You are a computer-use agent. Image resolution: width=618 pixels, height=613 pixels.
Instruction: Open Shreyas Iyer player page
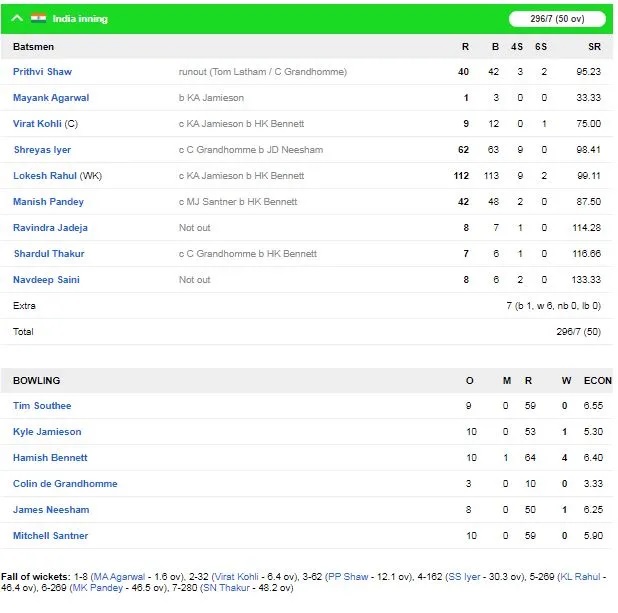pos(42,150)
